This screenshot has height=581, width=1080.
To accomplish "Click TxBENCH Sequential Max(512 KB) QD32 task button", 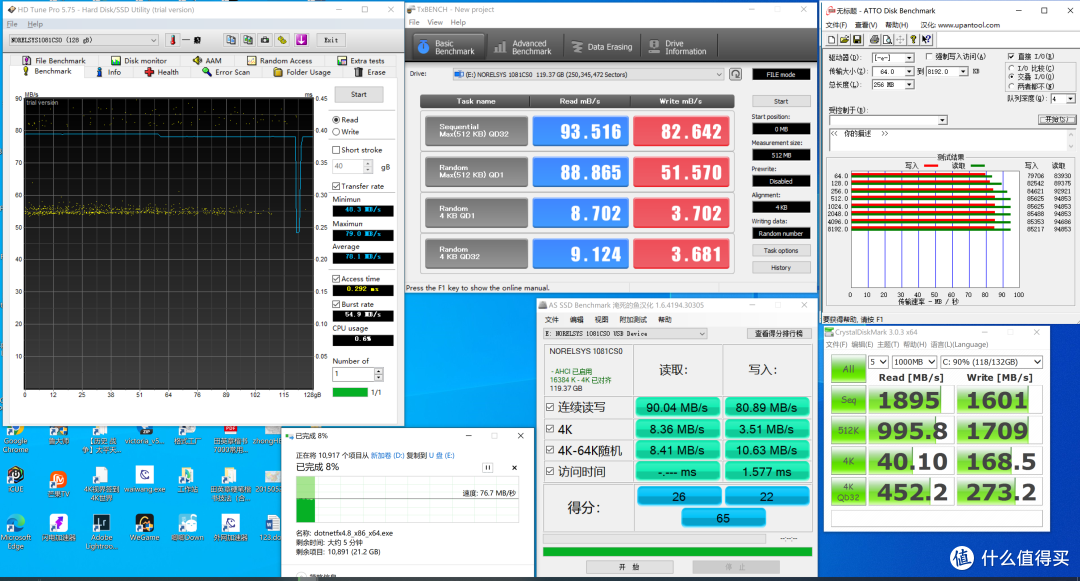I will [476, 131].
